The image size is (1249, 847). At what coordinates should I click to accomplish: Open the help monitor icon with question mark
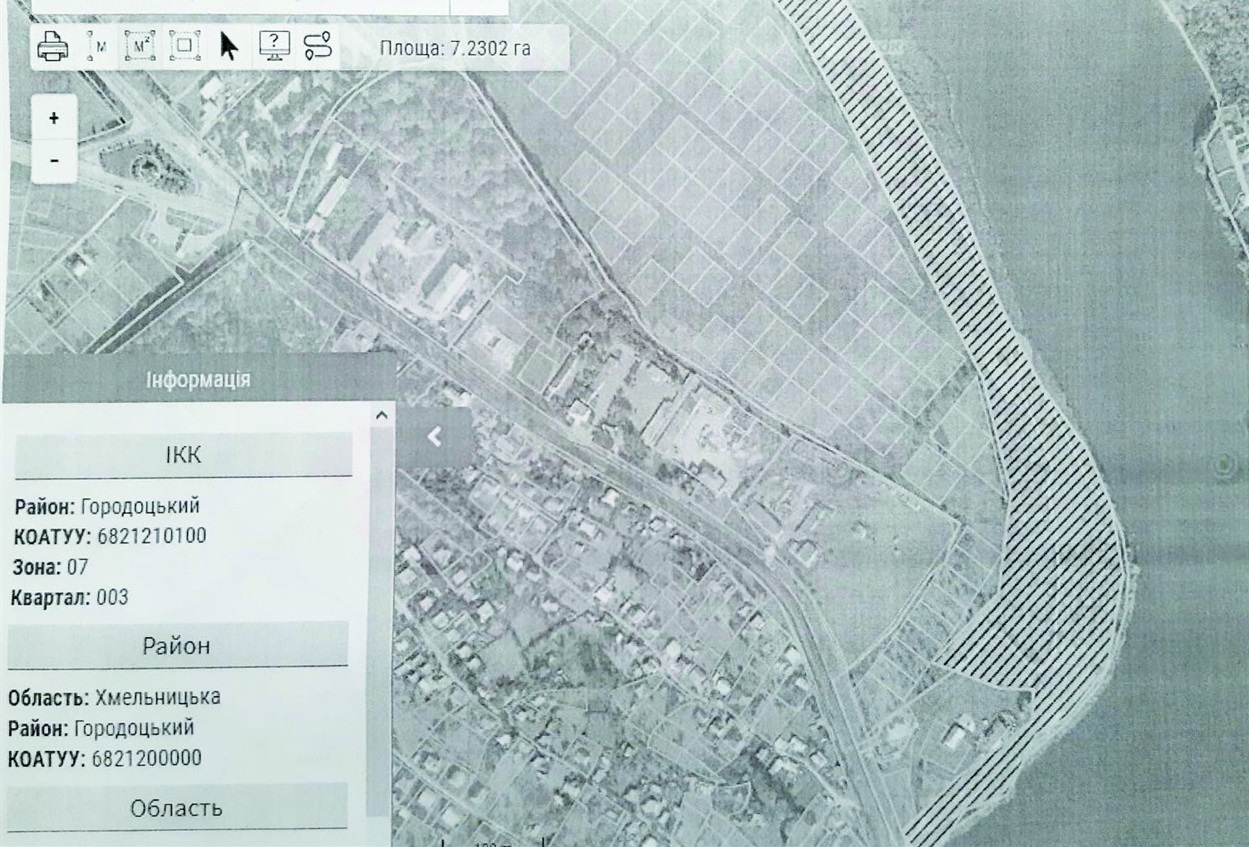274,46
